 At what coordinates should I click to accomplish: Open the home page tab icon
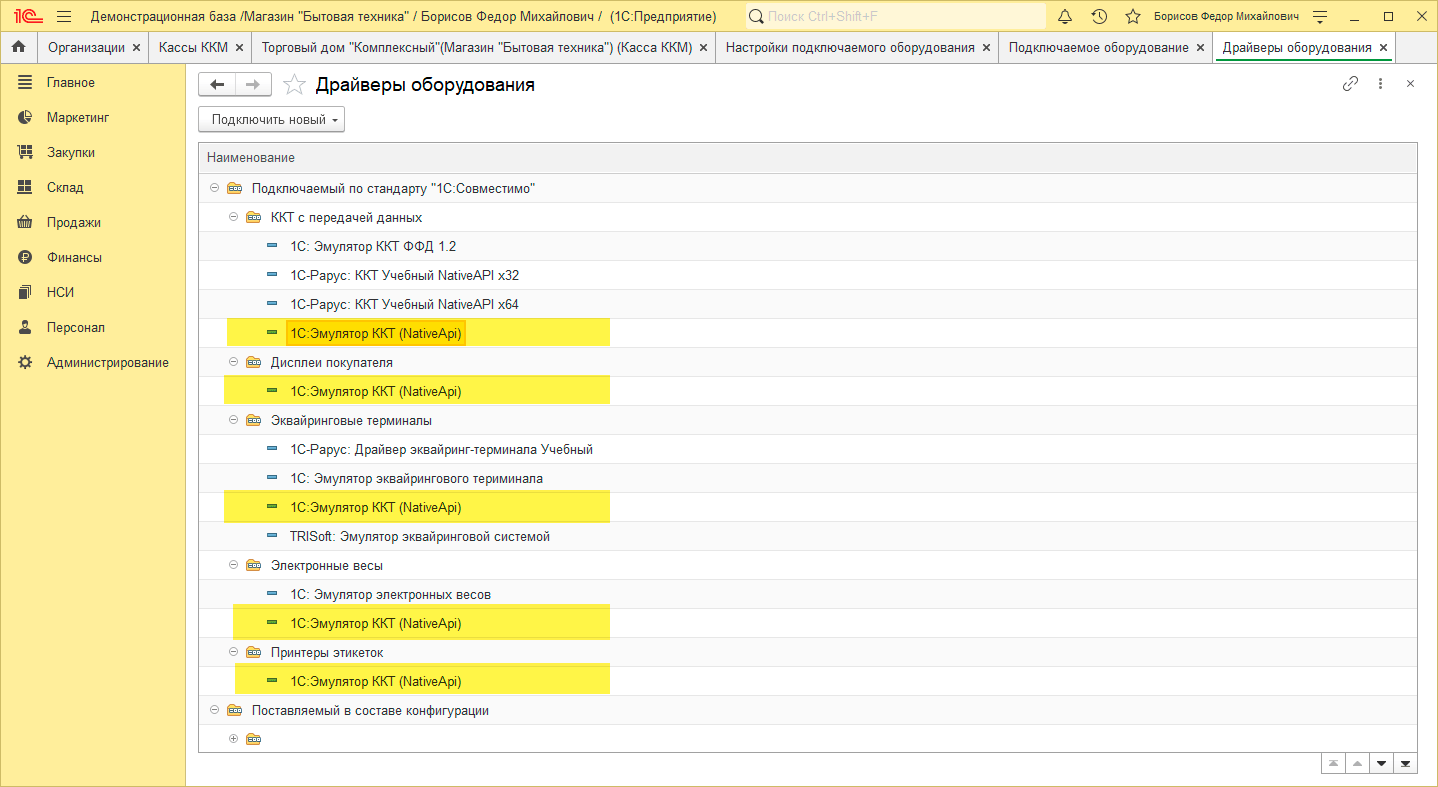(18, 47)
